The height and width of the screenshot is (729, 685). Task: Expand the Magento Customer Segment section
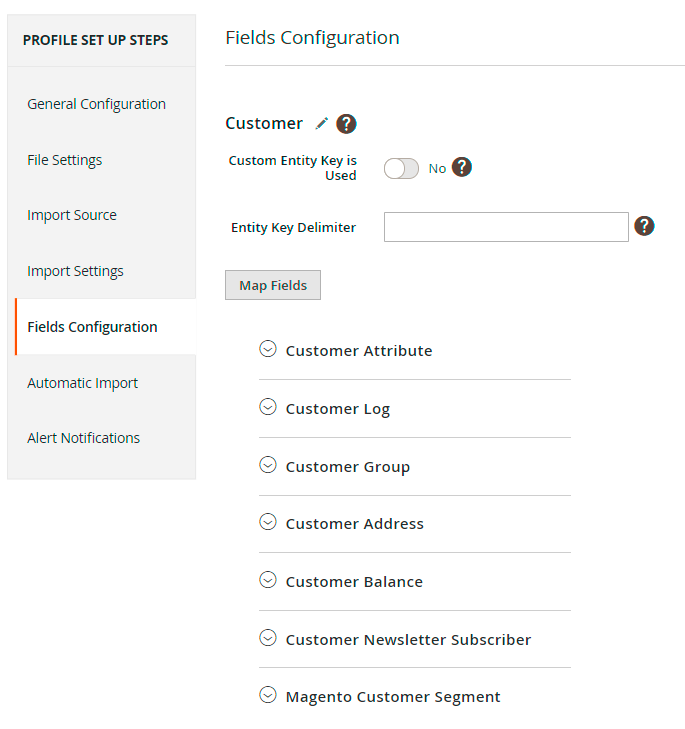(392, 697)
